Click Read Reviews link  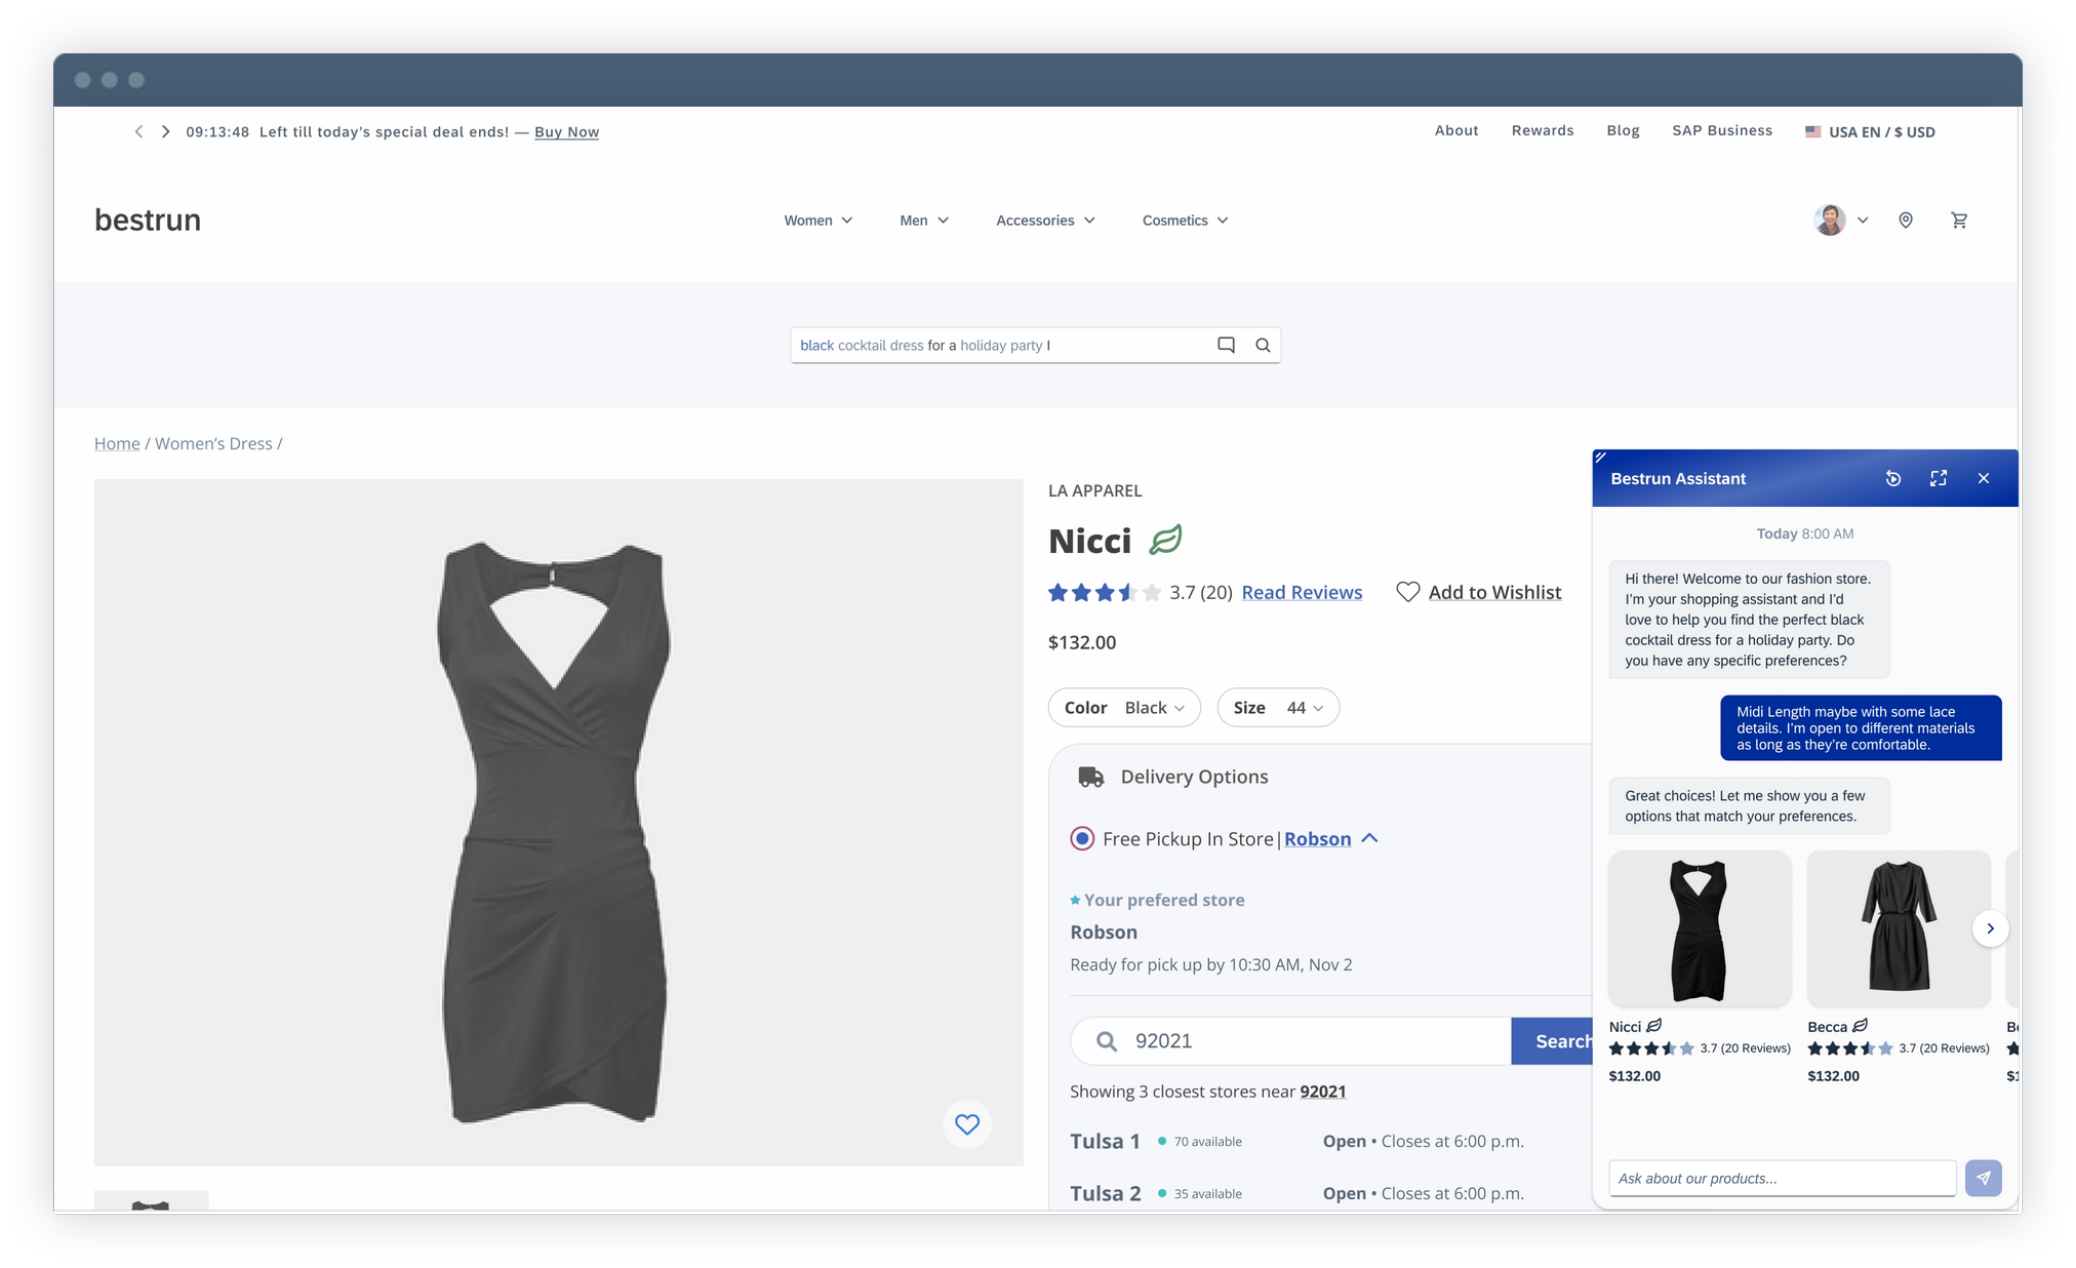pos(1301,592)
